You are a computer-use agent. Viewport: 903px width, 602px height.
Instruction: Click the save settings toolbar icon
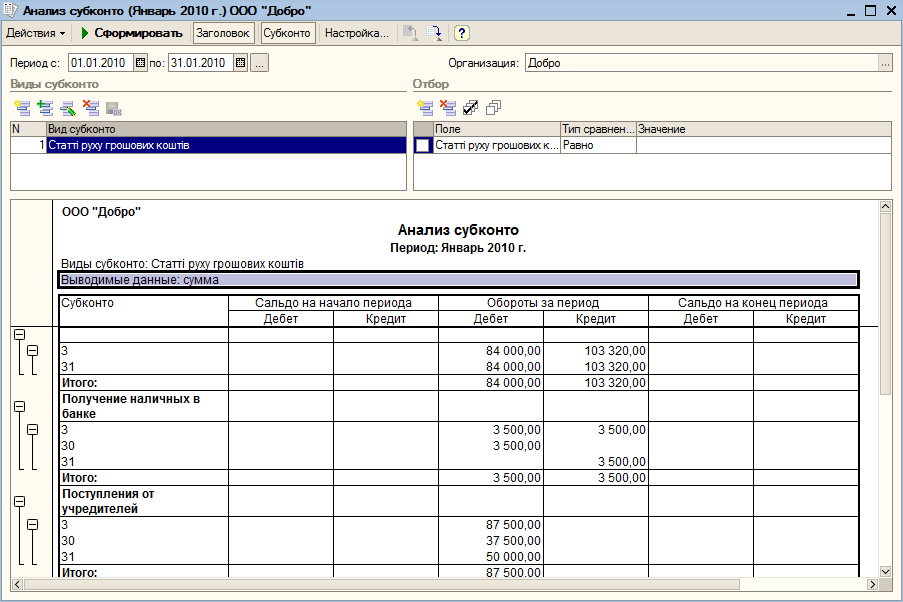434,33
